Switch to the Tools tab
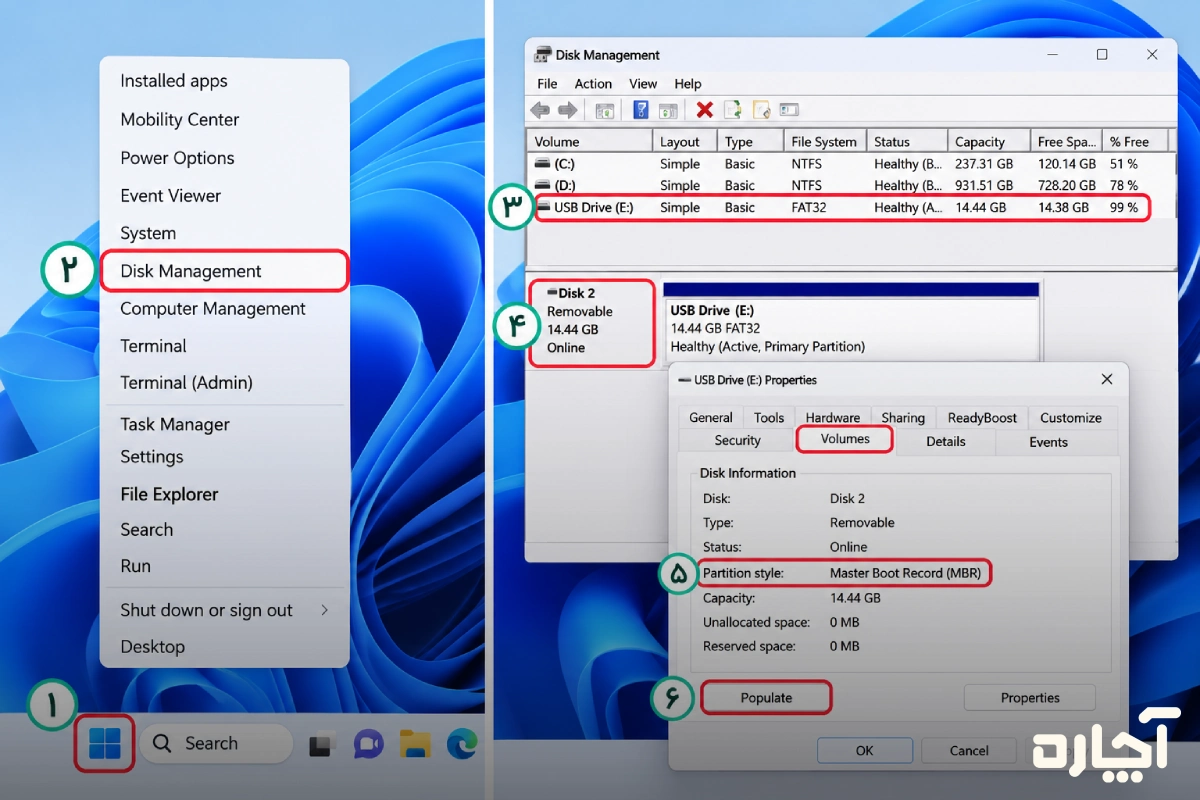 [x=769, y=418]
